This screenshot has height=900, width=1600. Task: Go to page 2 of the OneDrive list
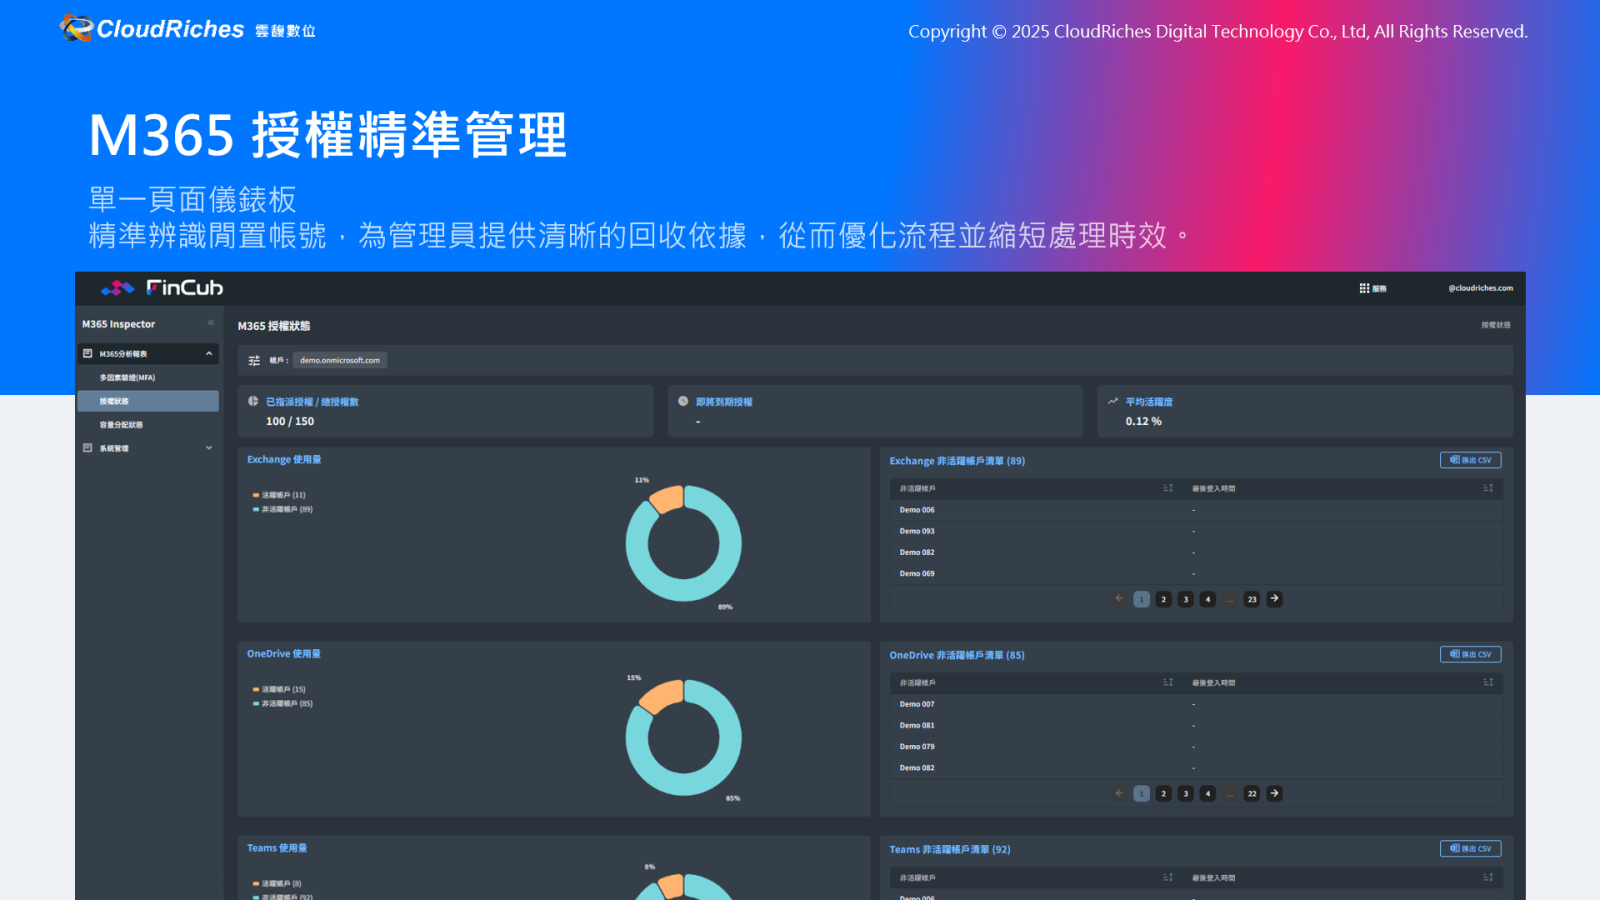point(1163,793)
